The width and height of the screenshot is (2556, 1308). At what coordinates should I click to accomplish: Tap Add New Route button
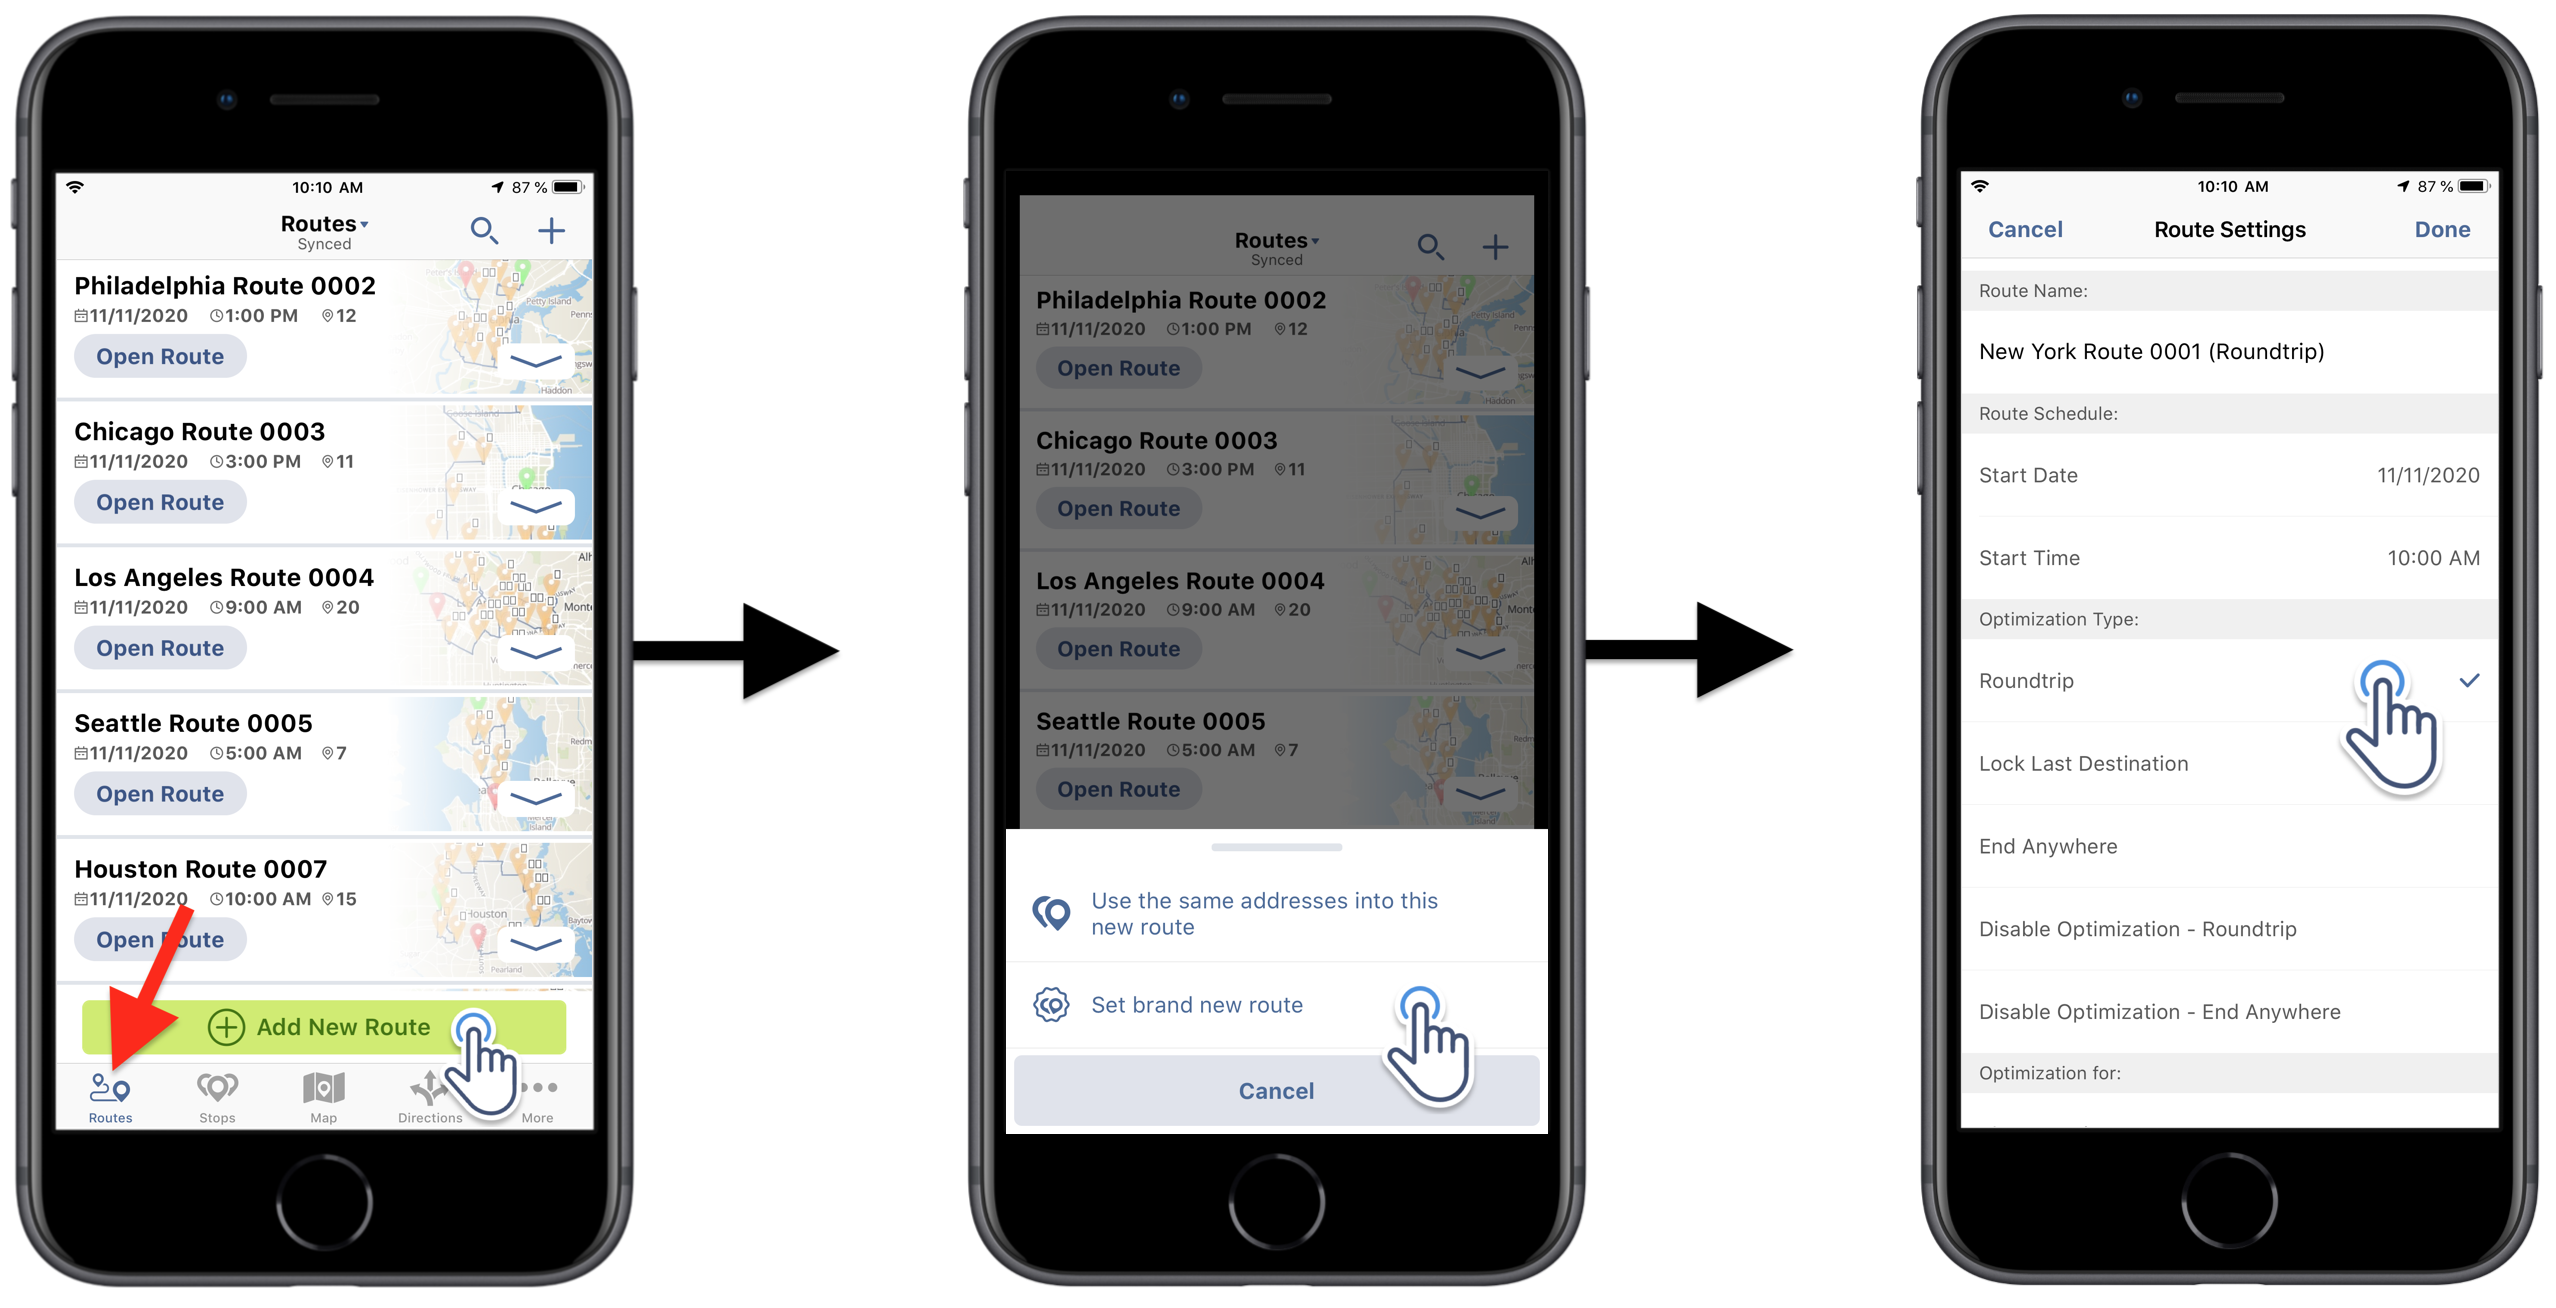tap(318, 1024)
